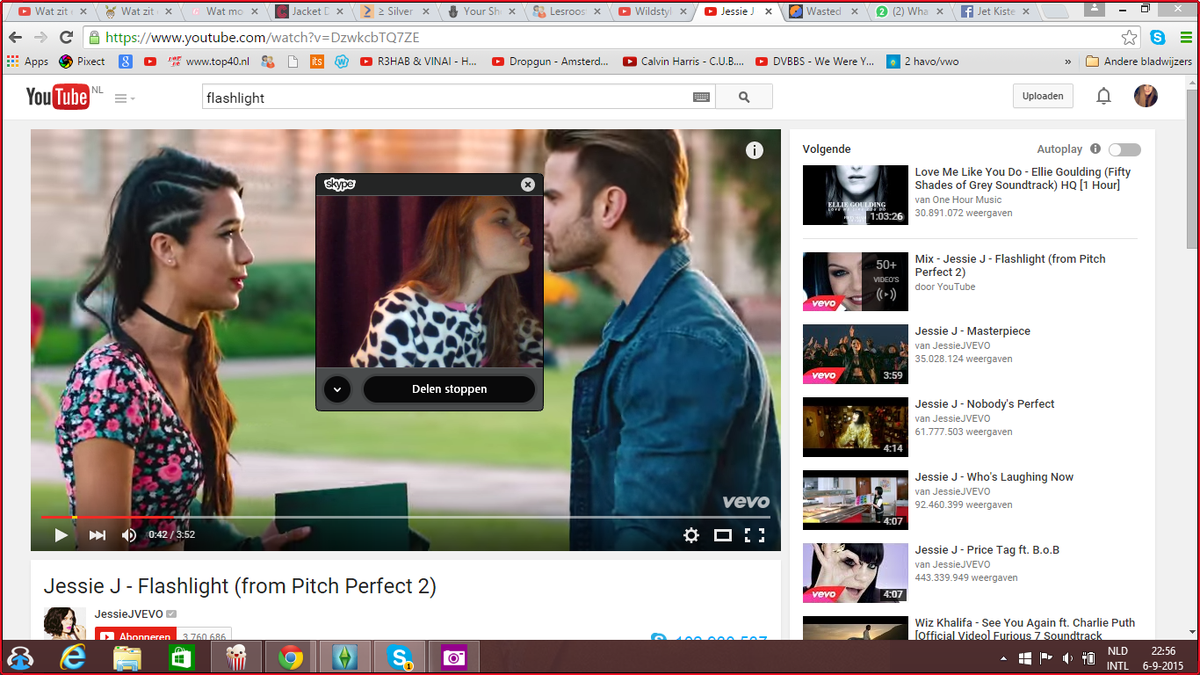Close the Skype sharing popup
1200x675 pixels.
[528, 184]
